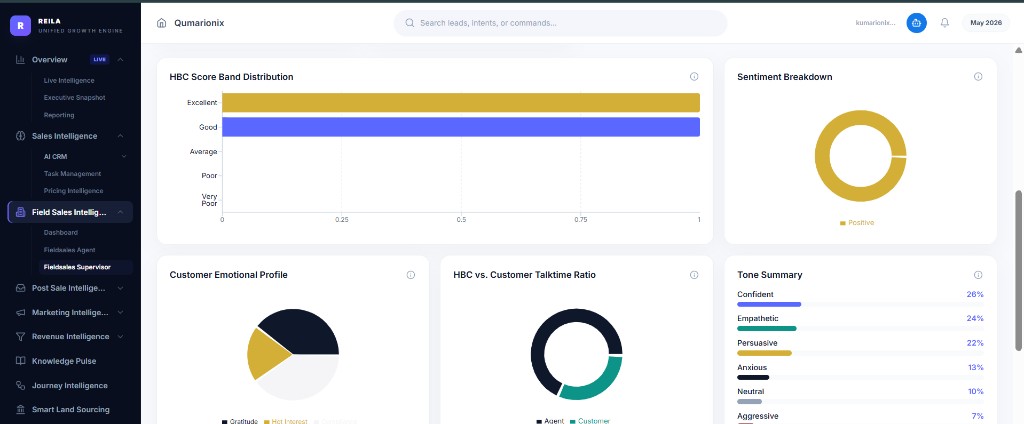
Task: Open the Field Sales Dashboard item
Action: (x=61, y=233)
